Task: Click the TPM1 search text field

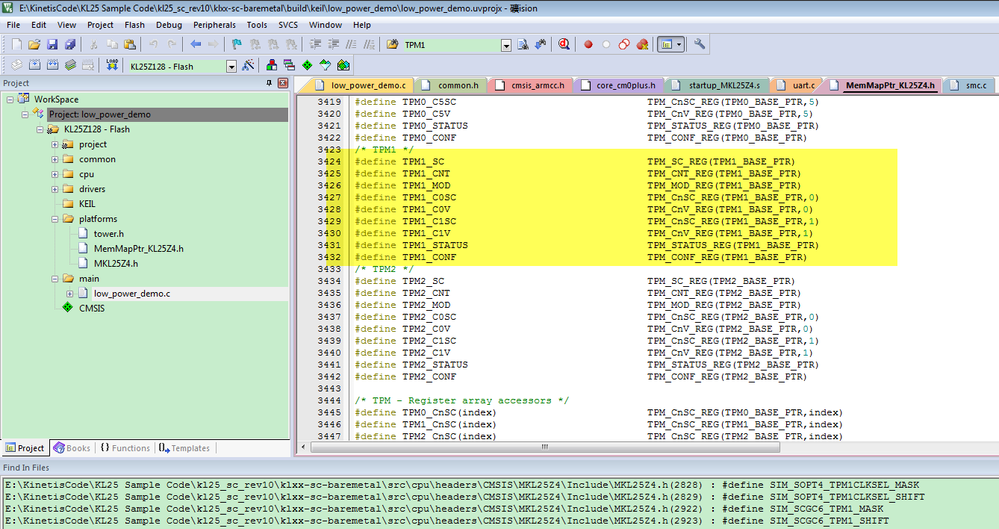Action: pos(452,45)
